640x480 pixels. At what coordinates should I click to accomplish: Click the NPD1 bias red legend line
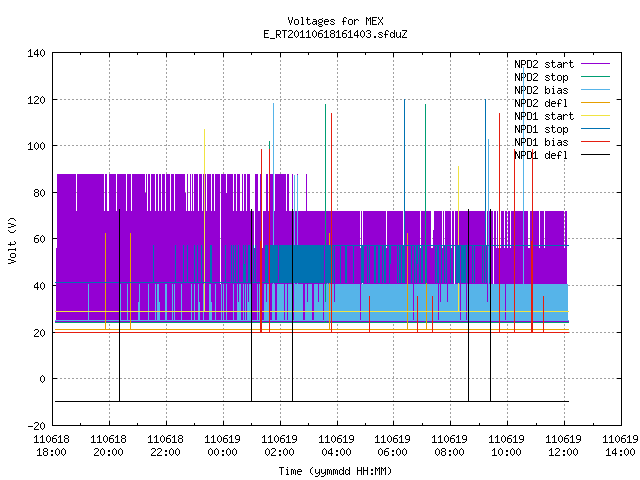[x=595, y=142]
